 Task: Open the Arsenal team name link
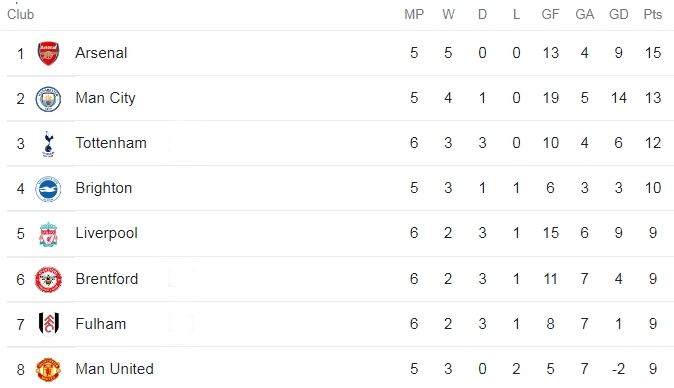[x=101, y=53]
